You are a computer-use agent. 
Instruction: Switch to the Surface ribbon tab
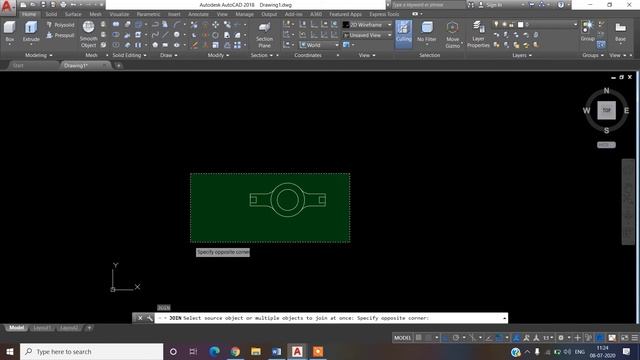(x=73, y=14)
